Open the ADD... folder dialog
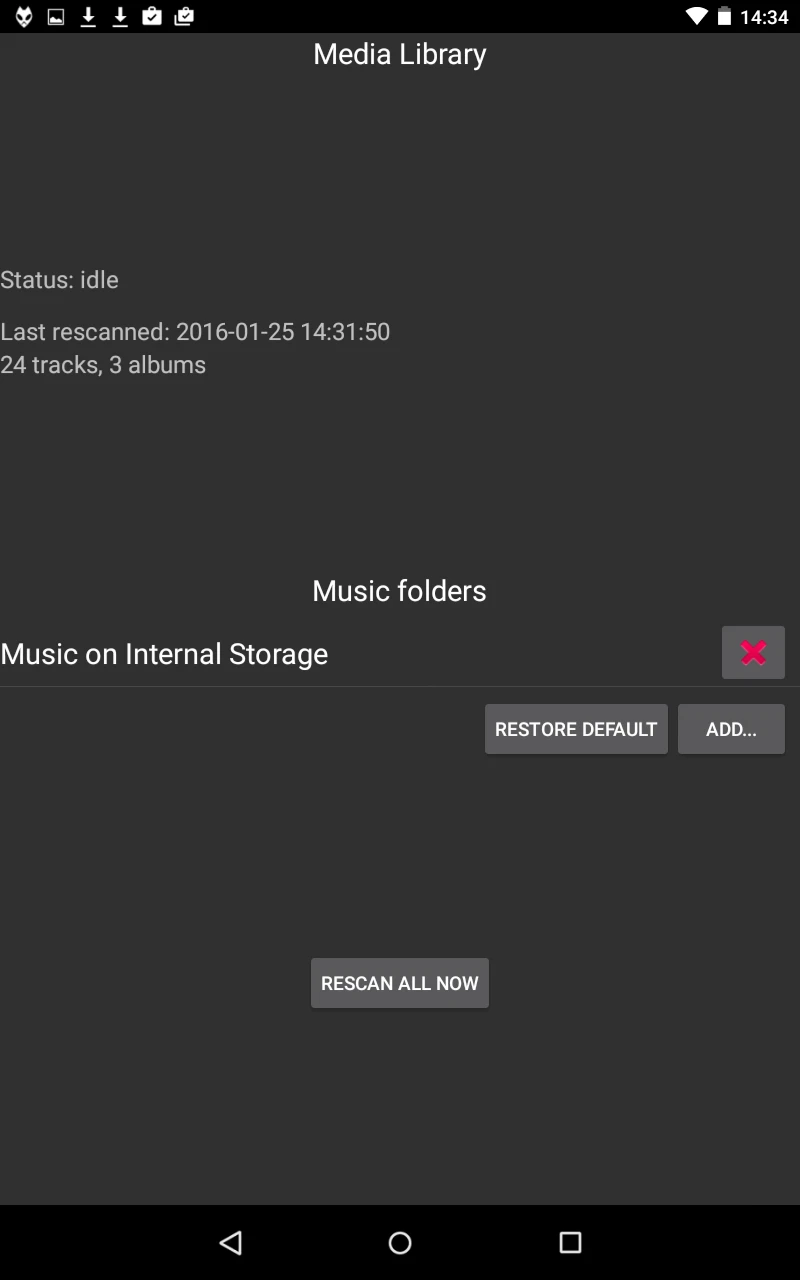 pos(731,729)
